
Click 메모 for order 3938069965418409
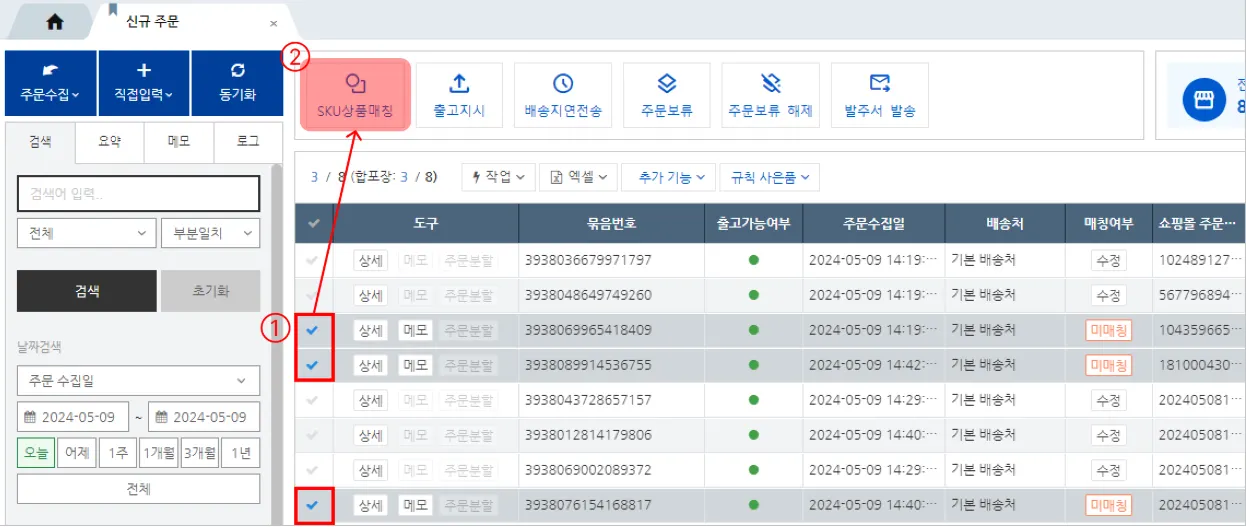[x=415, y=330]
